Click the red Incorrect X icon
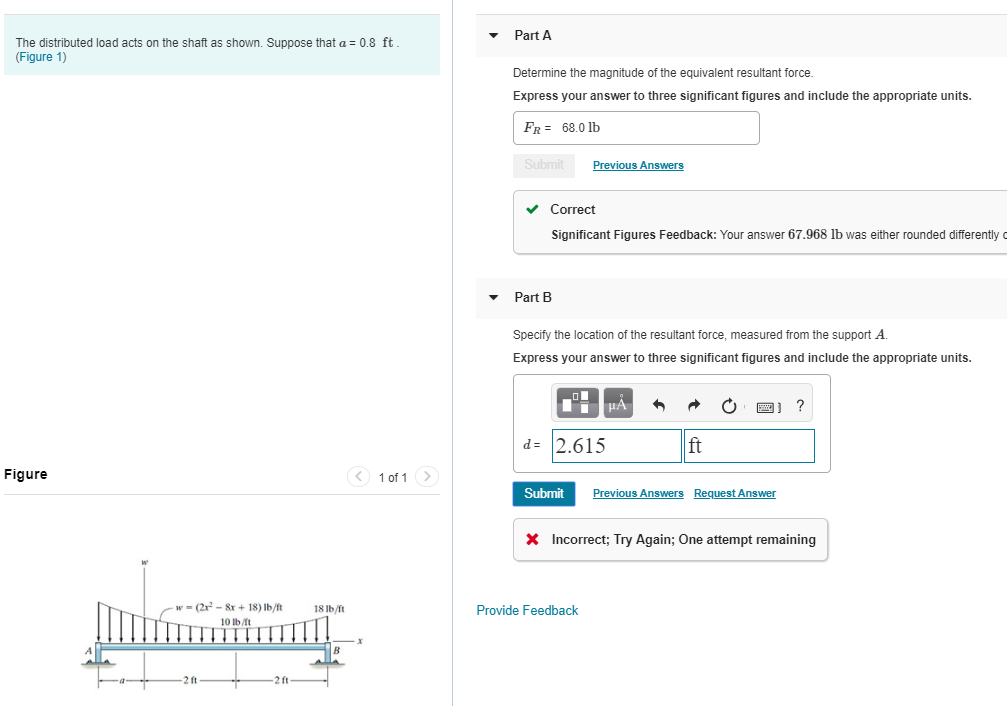 tap(531, 539)
